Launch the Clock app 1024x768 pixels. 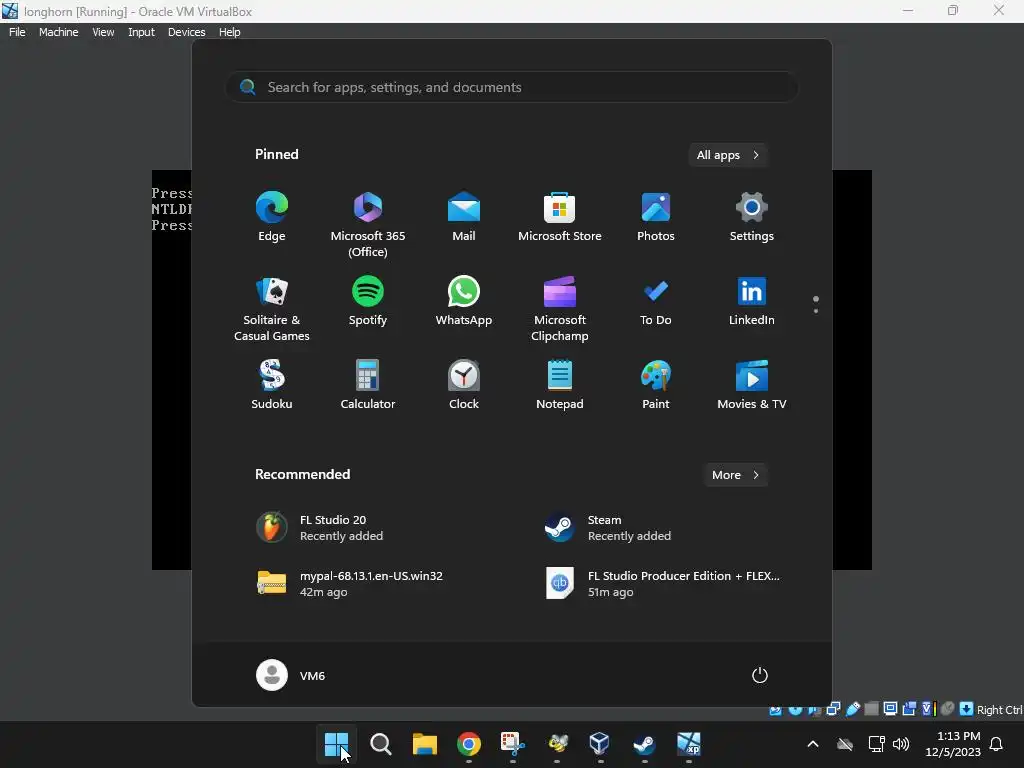[464, 385]
